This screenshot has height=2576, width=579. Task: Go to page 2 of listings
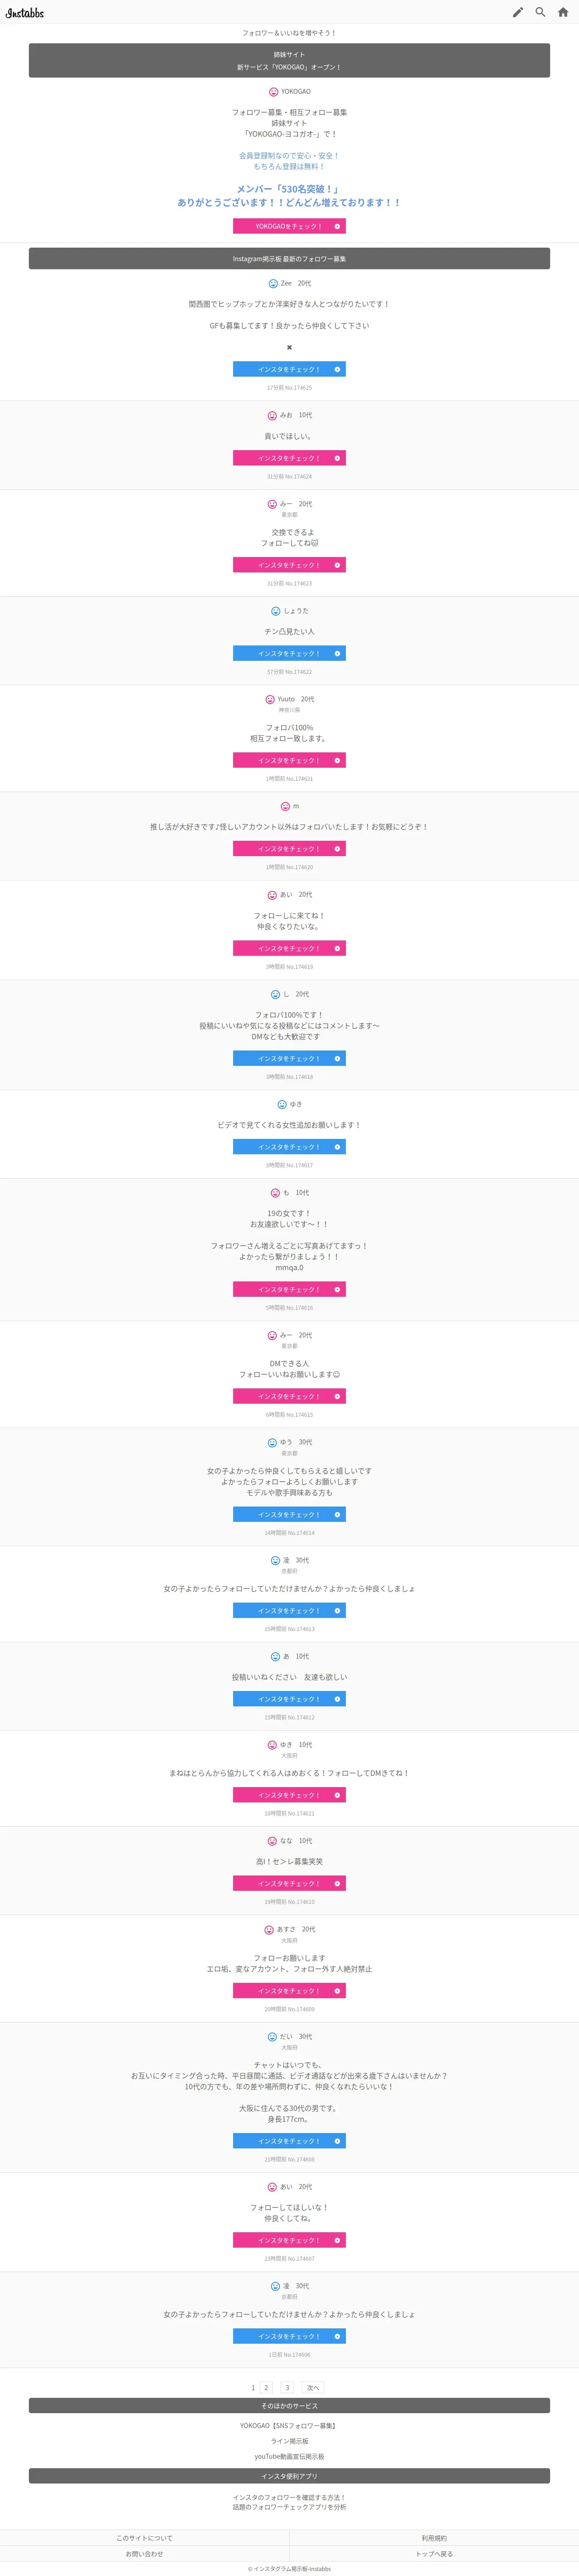pos(266,2388)
